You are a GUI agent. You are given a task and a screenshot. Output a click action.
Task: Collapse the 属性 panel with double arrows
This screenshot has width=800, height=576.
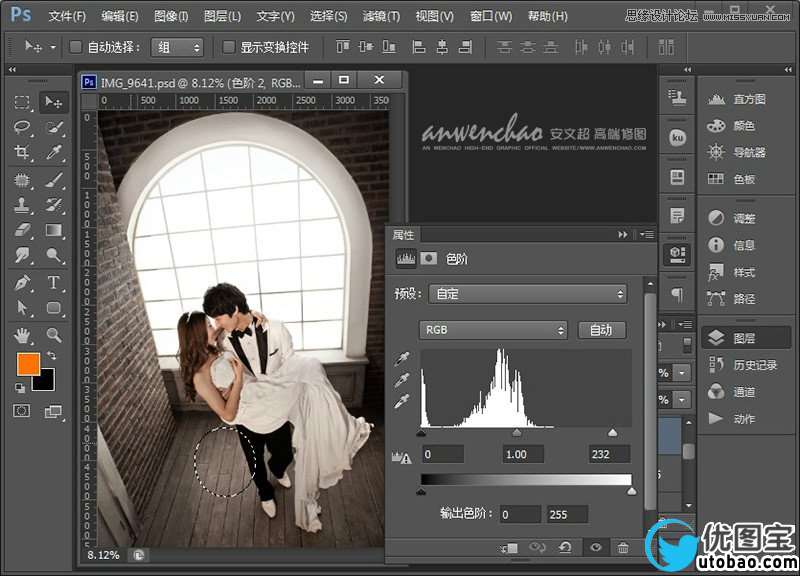pos(622,235)
